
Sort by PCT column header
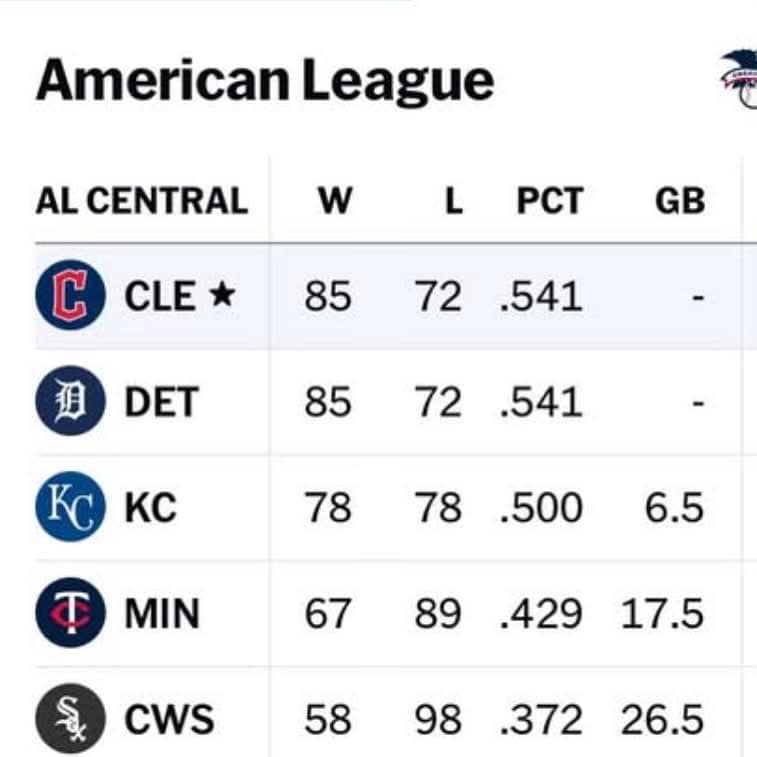549,201
